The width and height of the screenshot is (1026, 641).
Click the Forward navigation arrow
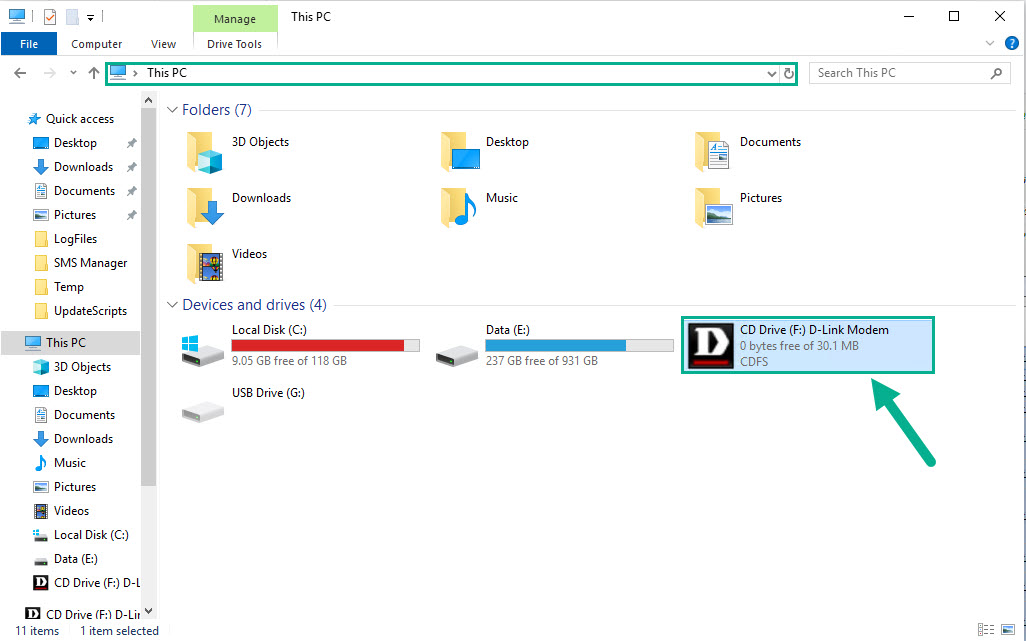(x=50, y=73)
